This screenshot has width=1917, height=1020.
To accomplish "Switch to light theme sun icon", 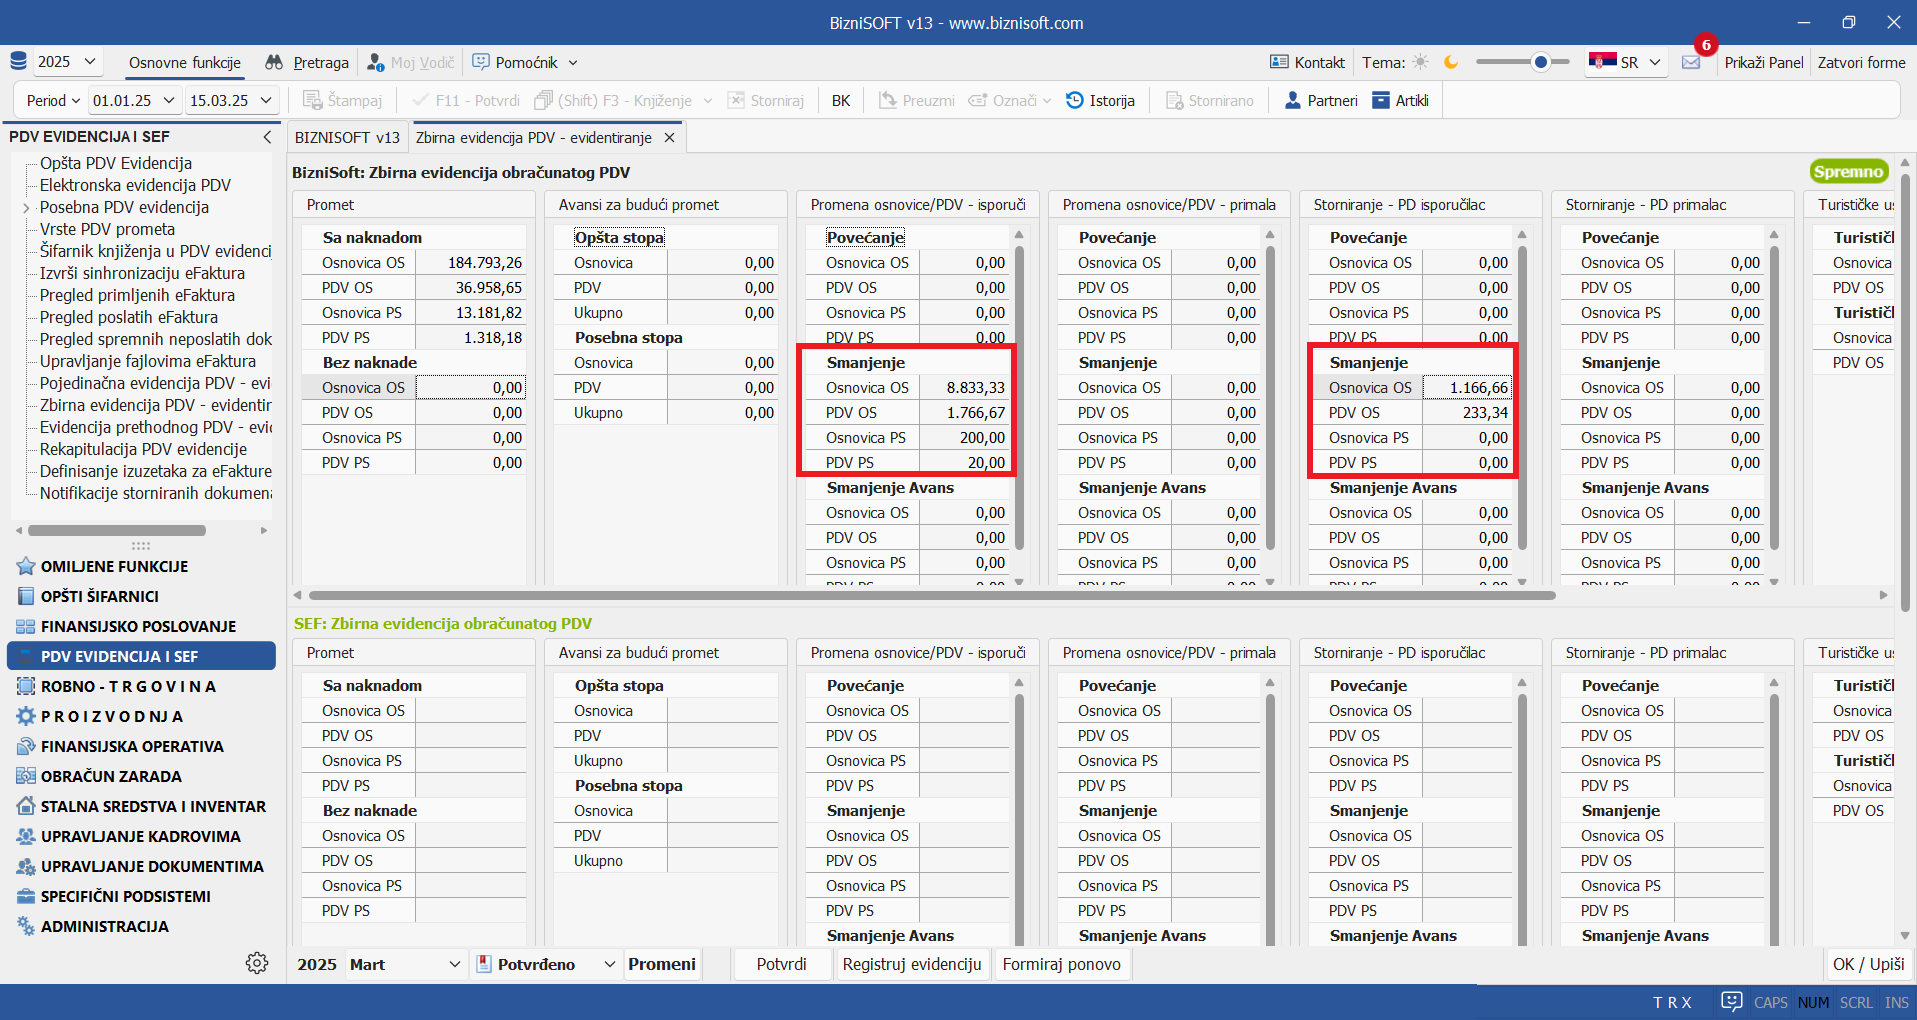I will 1421,63.
